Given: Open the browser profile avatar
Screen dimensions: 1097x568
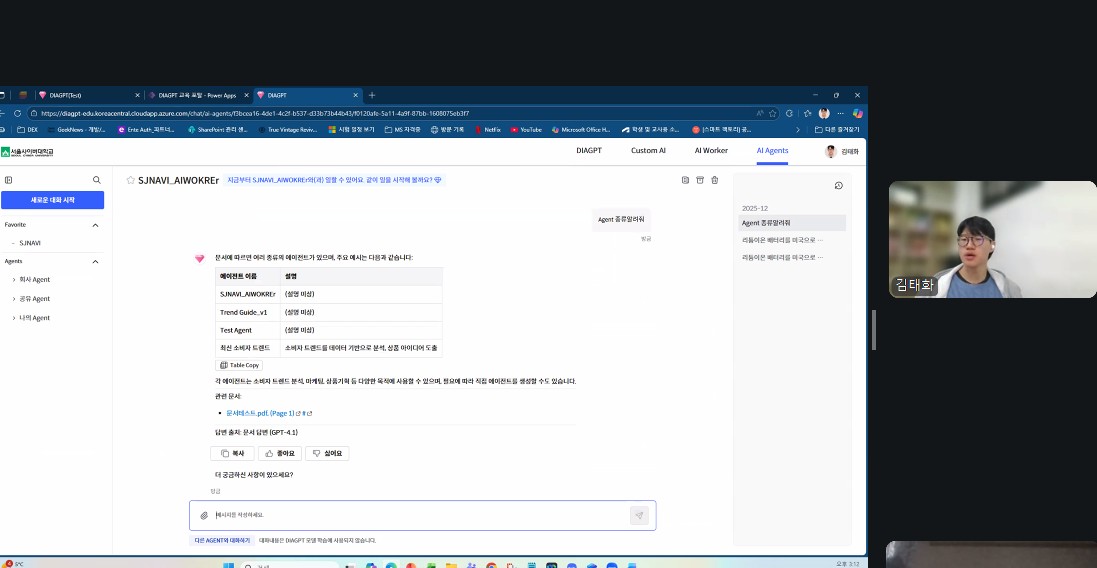Looking at the screenshot, I should [x=824, y=113].
